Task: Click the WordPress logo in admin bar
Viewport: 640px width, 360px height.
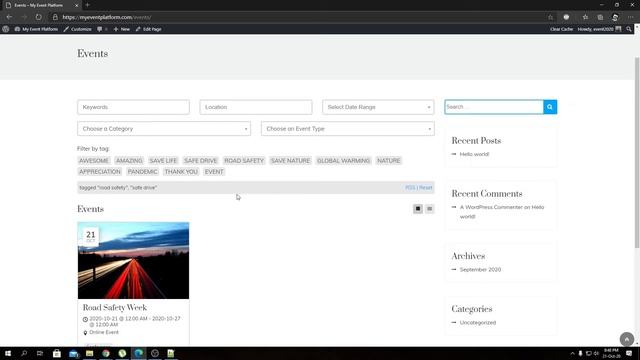Action: (6, 29)
